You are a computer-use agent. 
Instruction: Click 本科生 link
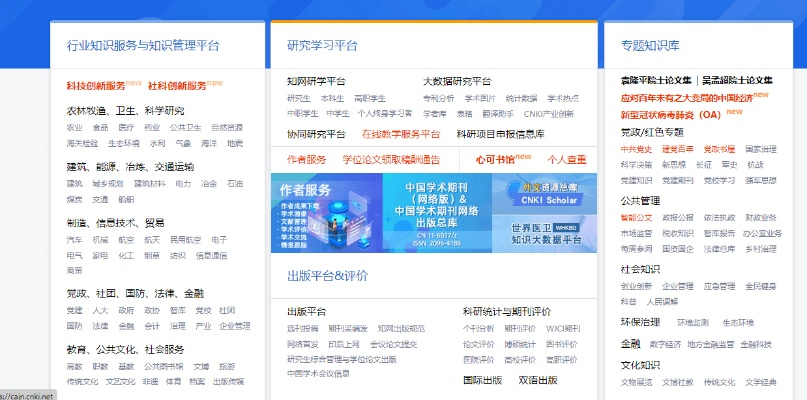coord(332,98)
